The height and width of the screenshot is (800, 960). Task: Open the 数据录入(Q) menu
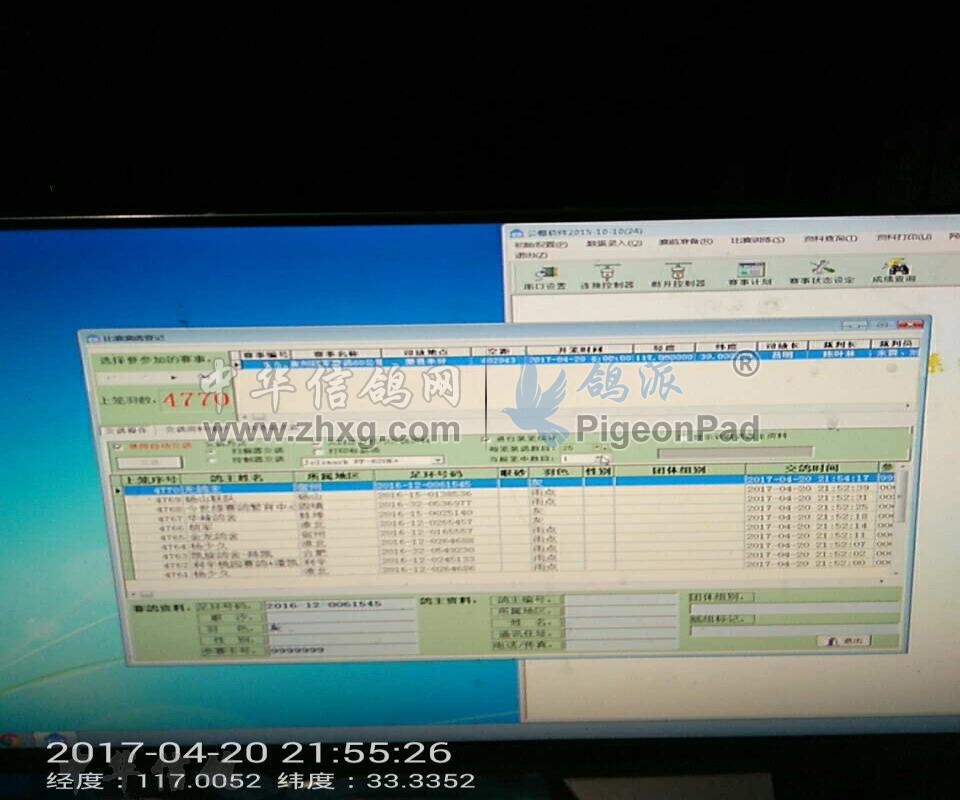point(614,243)
